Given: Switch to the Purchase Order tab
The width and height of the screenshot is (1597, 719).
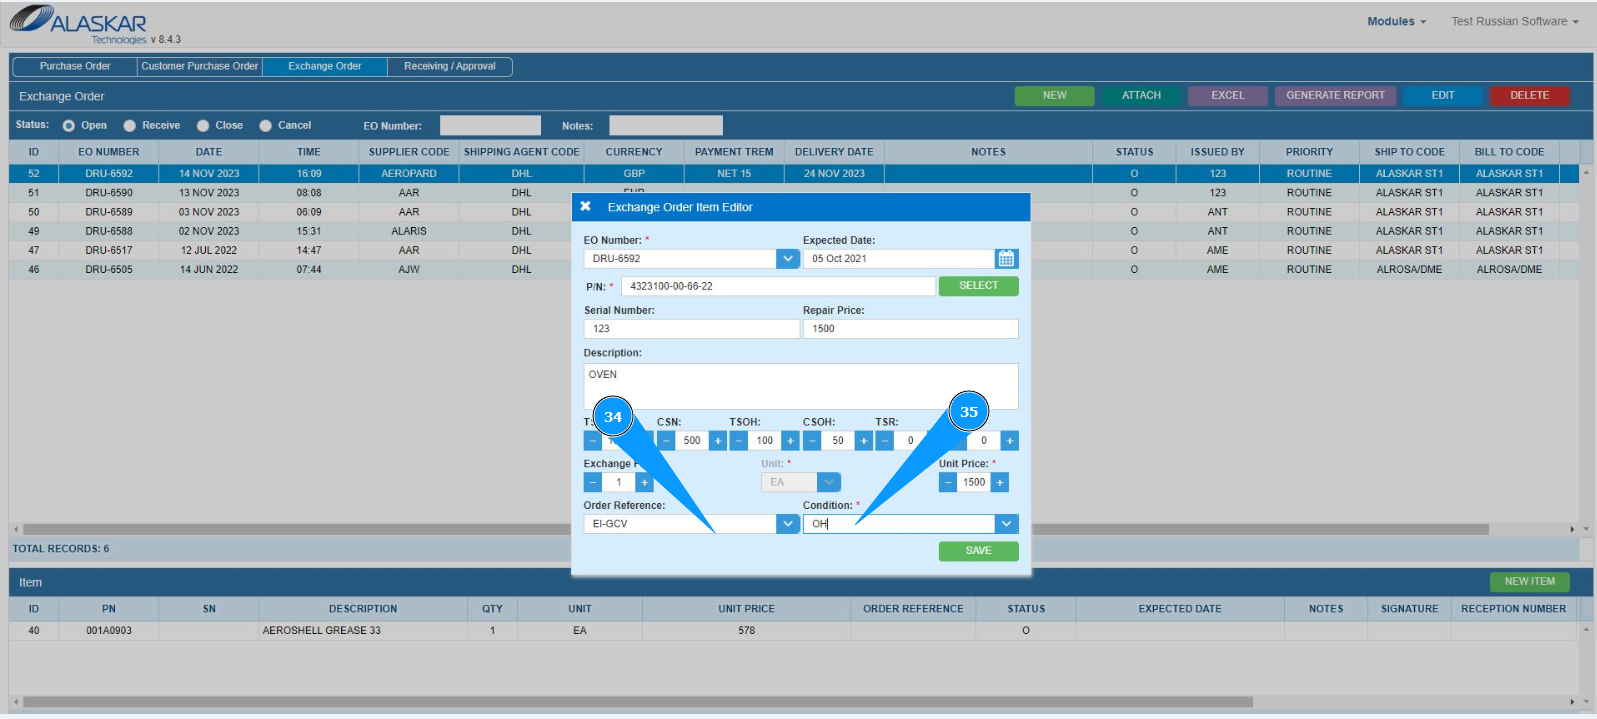Looking at the screenshot, I should [x=75, y=66].
